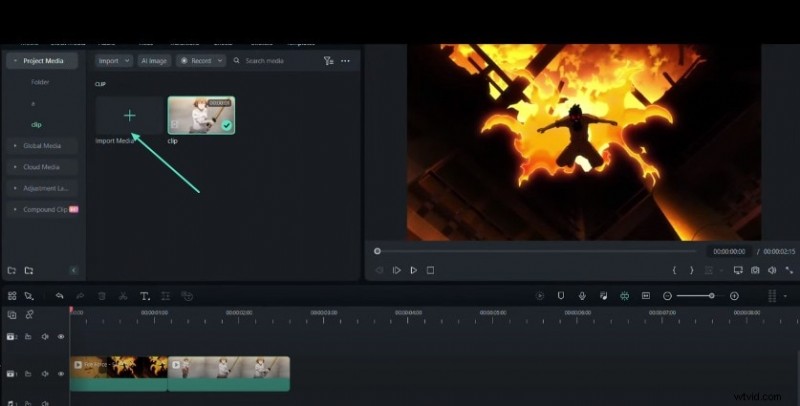Create a new folder in sidebar bottom
800x406 pixels.
coord(12,270)
